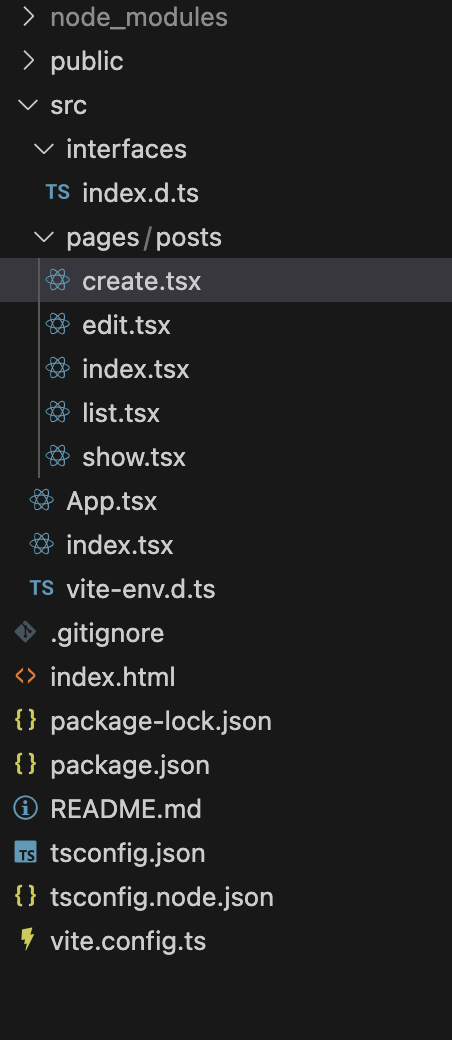
Task: Click the React icon next to App.tsx
Action: (x=42, y=500)
